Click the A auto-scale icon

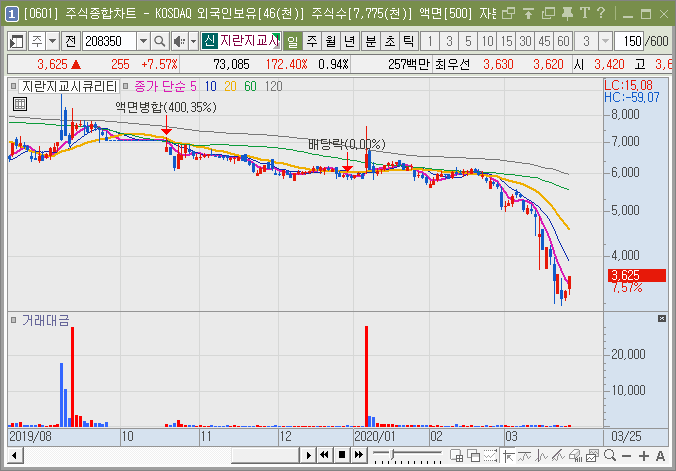660,455
